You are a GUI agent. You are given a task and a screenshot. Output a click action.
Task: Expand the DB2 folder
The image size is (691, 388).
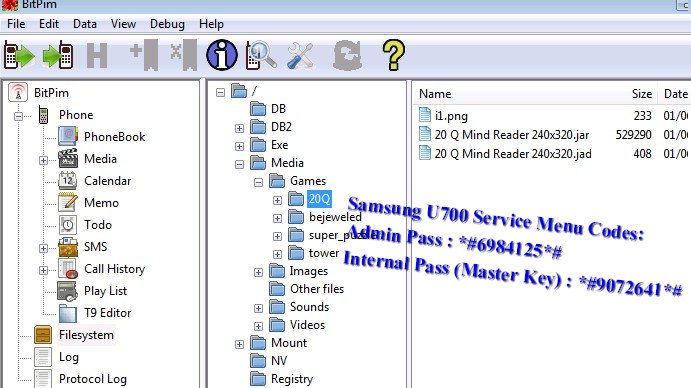click(239, 128)
